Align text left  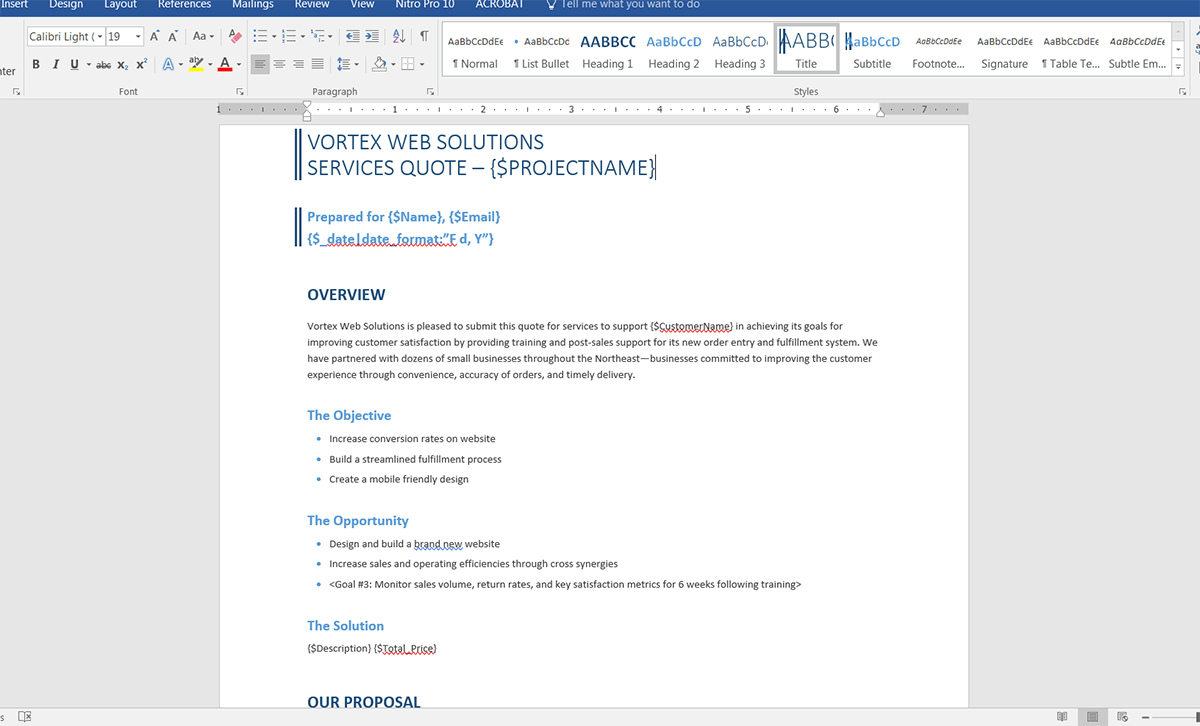pos(260,65)
